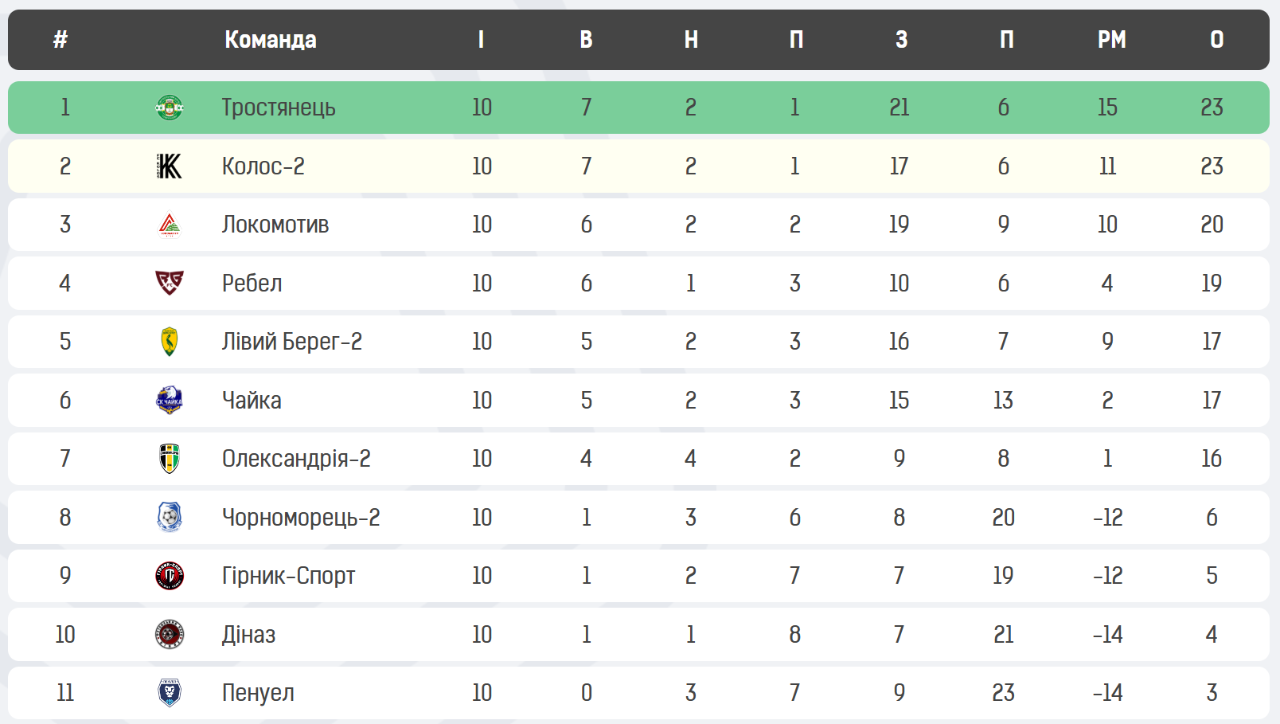Image resolution: width=1280 pixels, height=724 pixels.
Task: Click the # rank column header
Action: 61,40
